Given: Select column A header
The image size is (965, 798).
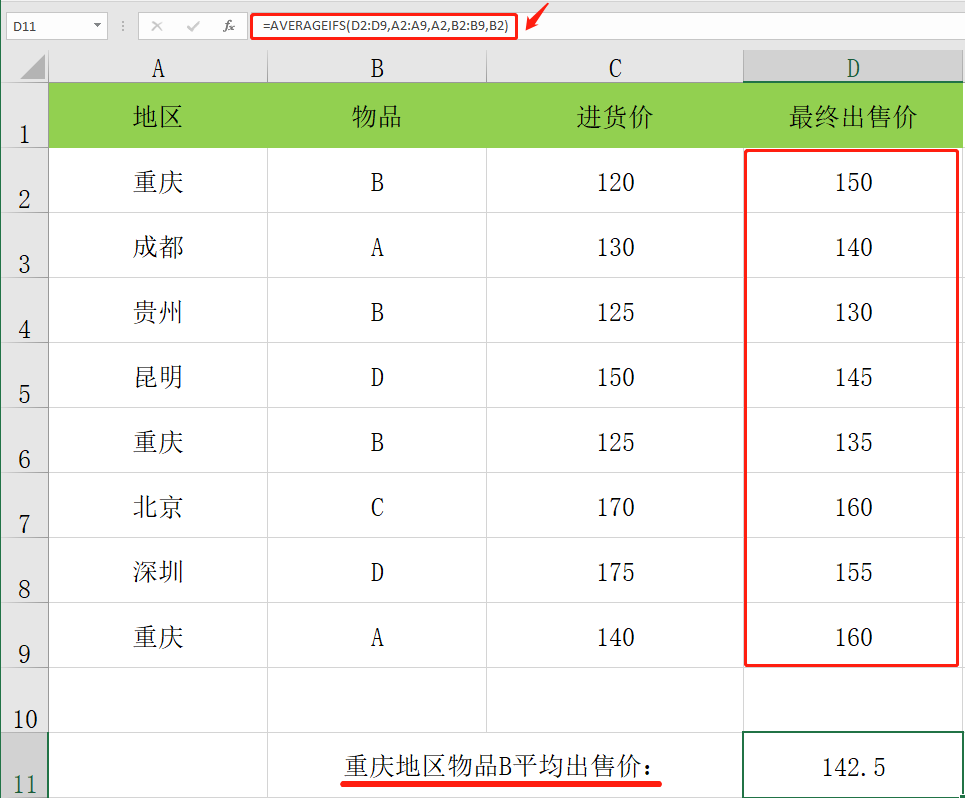Looking at the screenshot, I should 158,66.
